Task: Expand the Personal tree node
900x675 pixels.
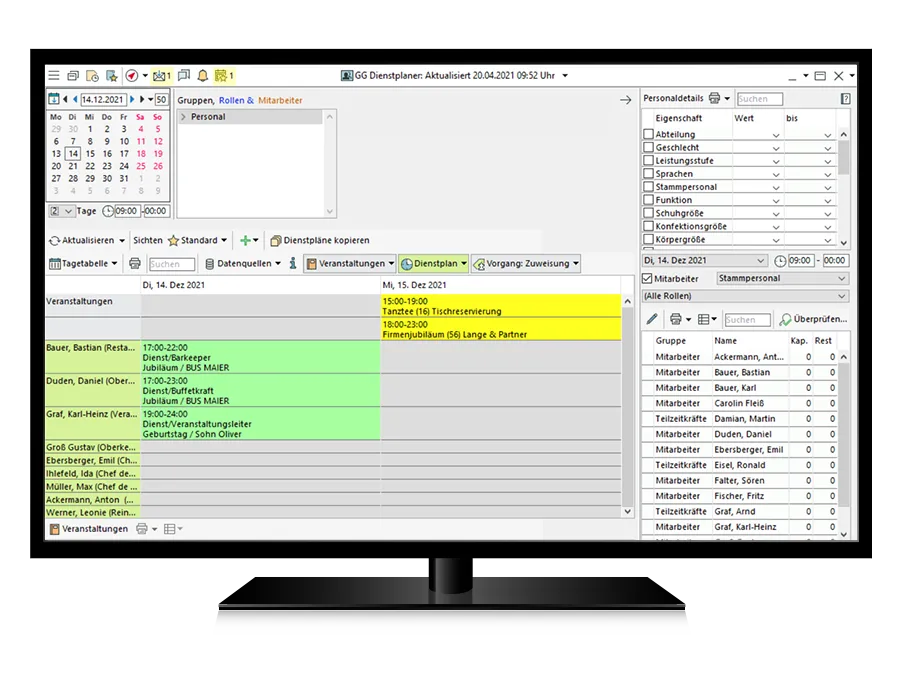Action: click(x=184, y=117)
